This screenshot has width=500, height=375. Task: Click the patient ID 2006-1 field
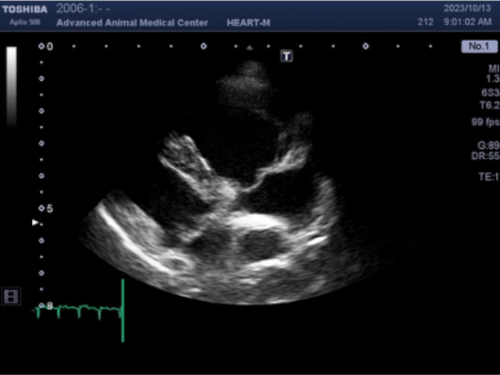tap(83, 8)
